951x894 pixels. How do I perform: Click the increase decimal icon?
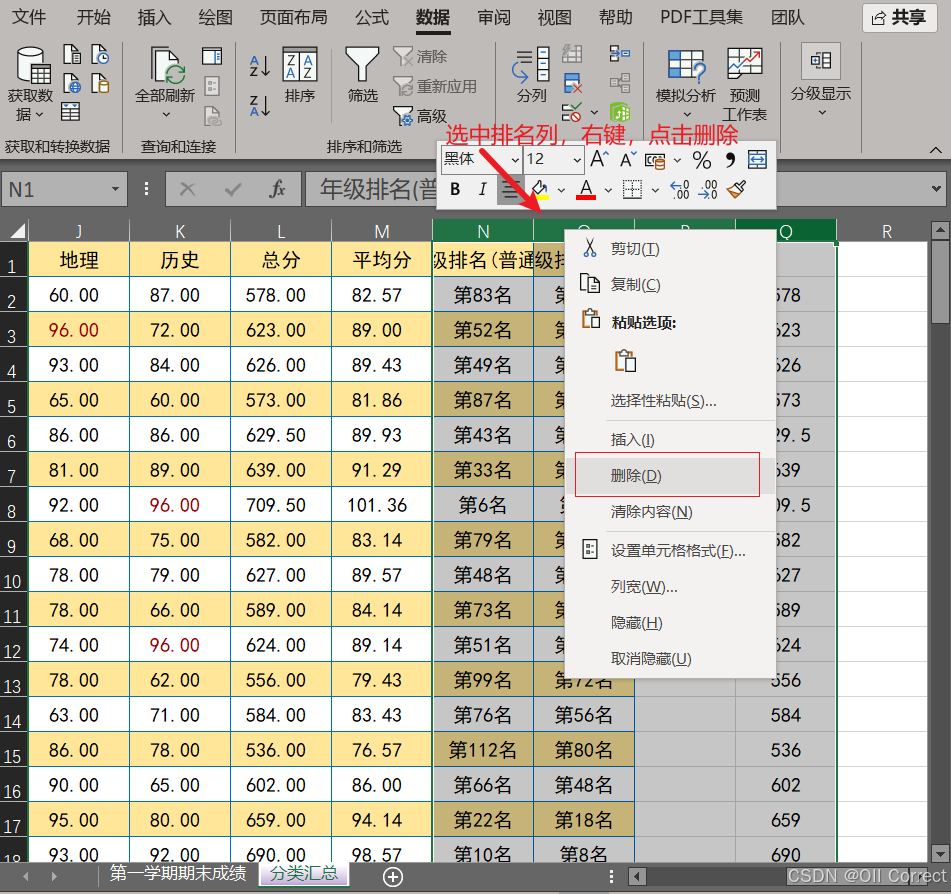point(679,190)
